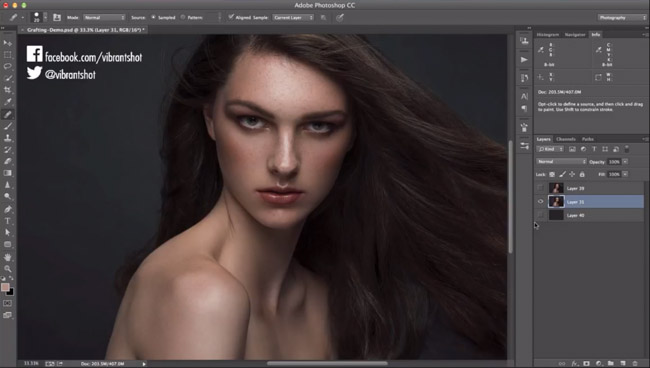
Task: Toggle the Aligned checkbox
Action: [231, 17]
